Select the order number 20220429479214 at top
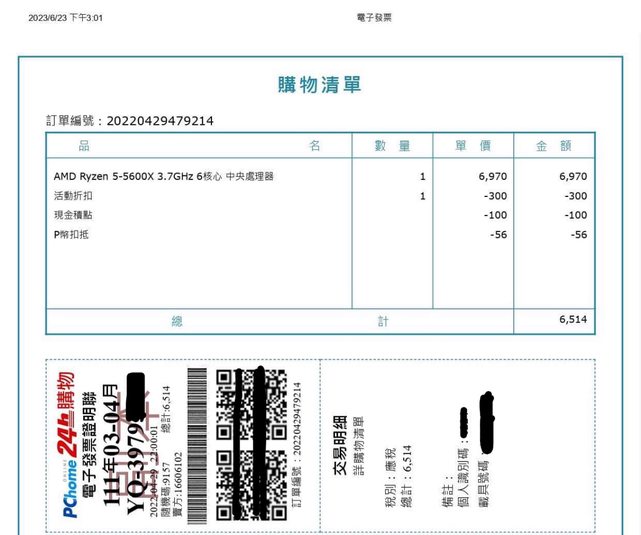Image resolution: width=641 pixels, height=535 pixels. tap(159, 121)
